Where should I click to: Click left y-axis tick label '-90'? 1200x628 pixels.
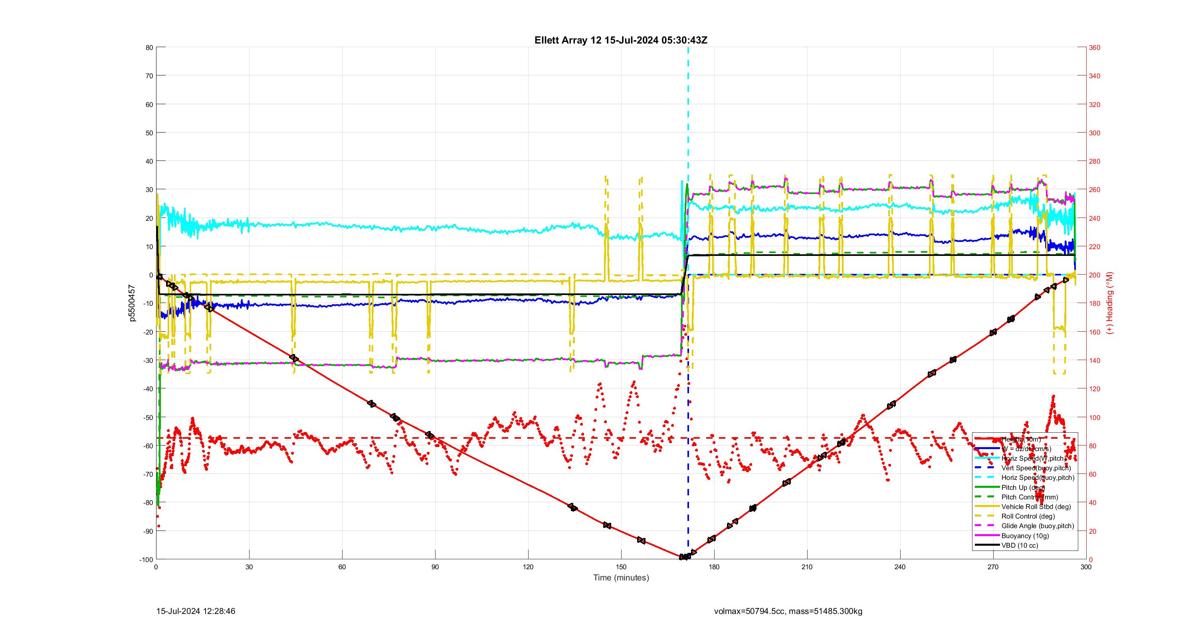[146, 531]
